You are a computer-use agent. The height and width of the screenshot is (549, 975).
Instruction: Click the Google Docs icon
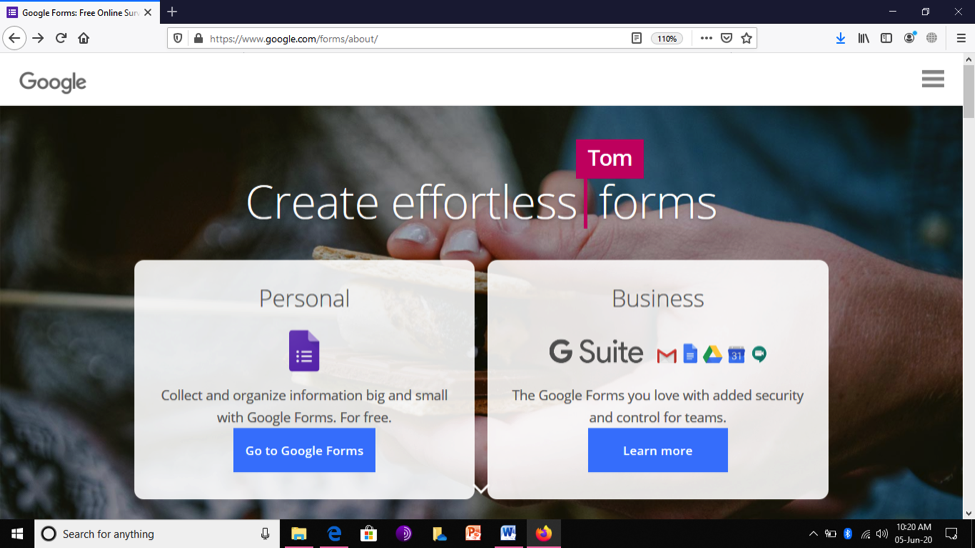(690, 353)
